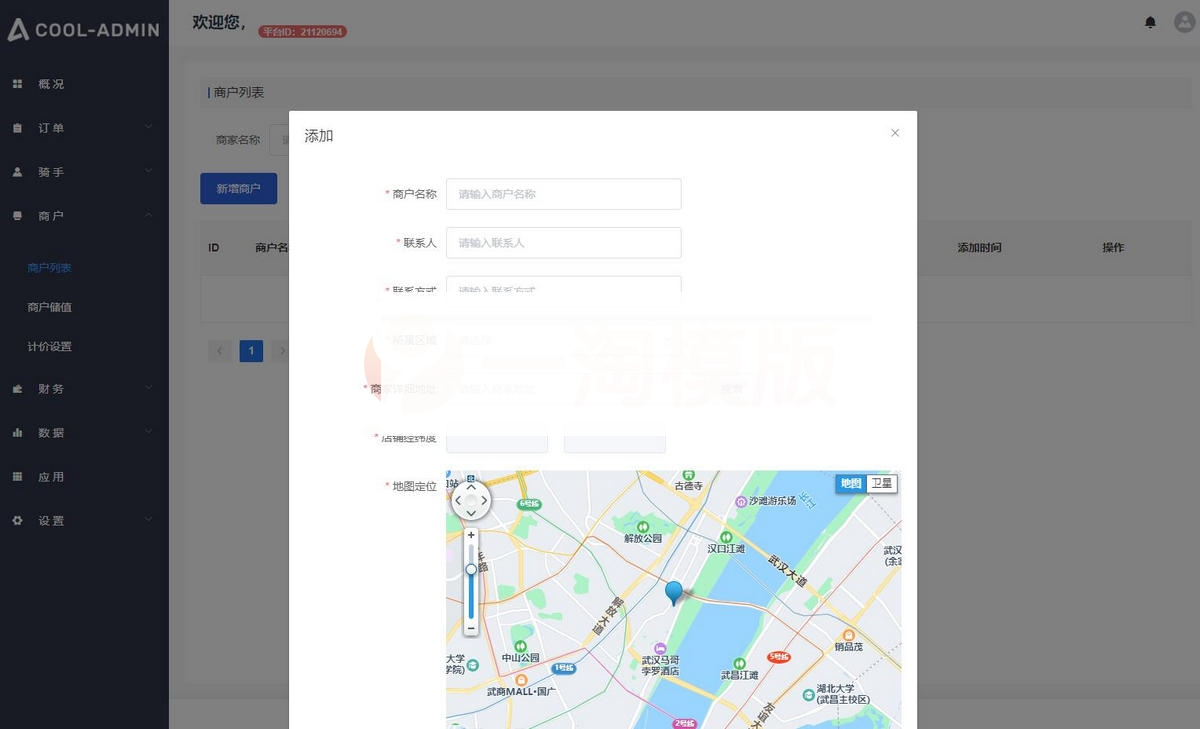
Task: Click the 订单 orders document icon
Action: pyautogui.click(x=17, y=128)
